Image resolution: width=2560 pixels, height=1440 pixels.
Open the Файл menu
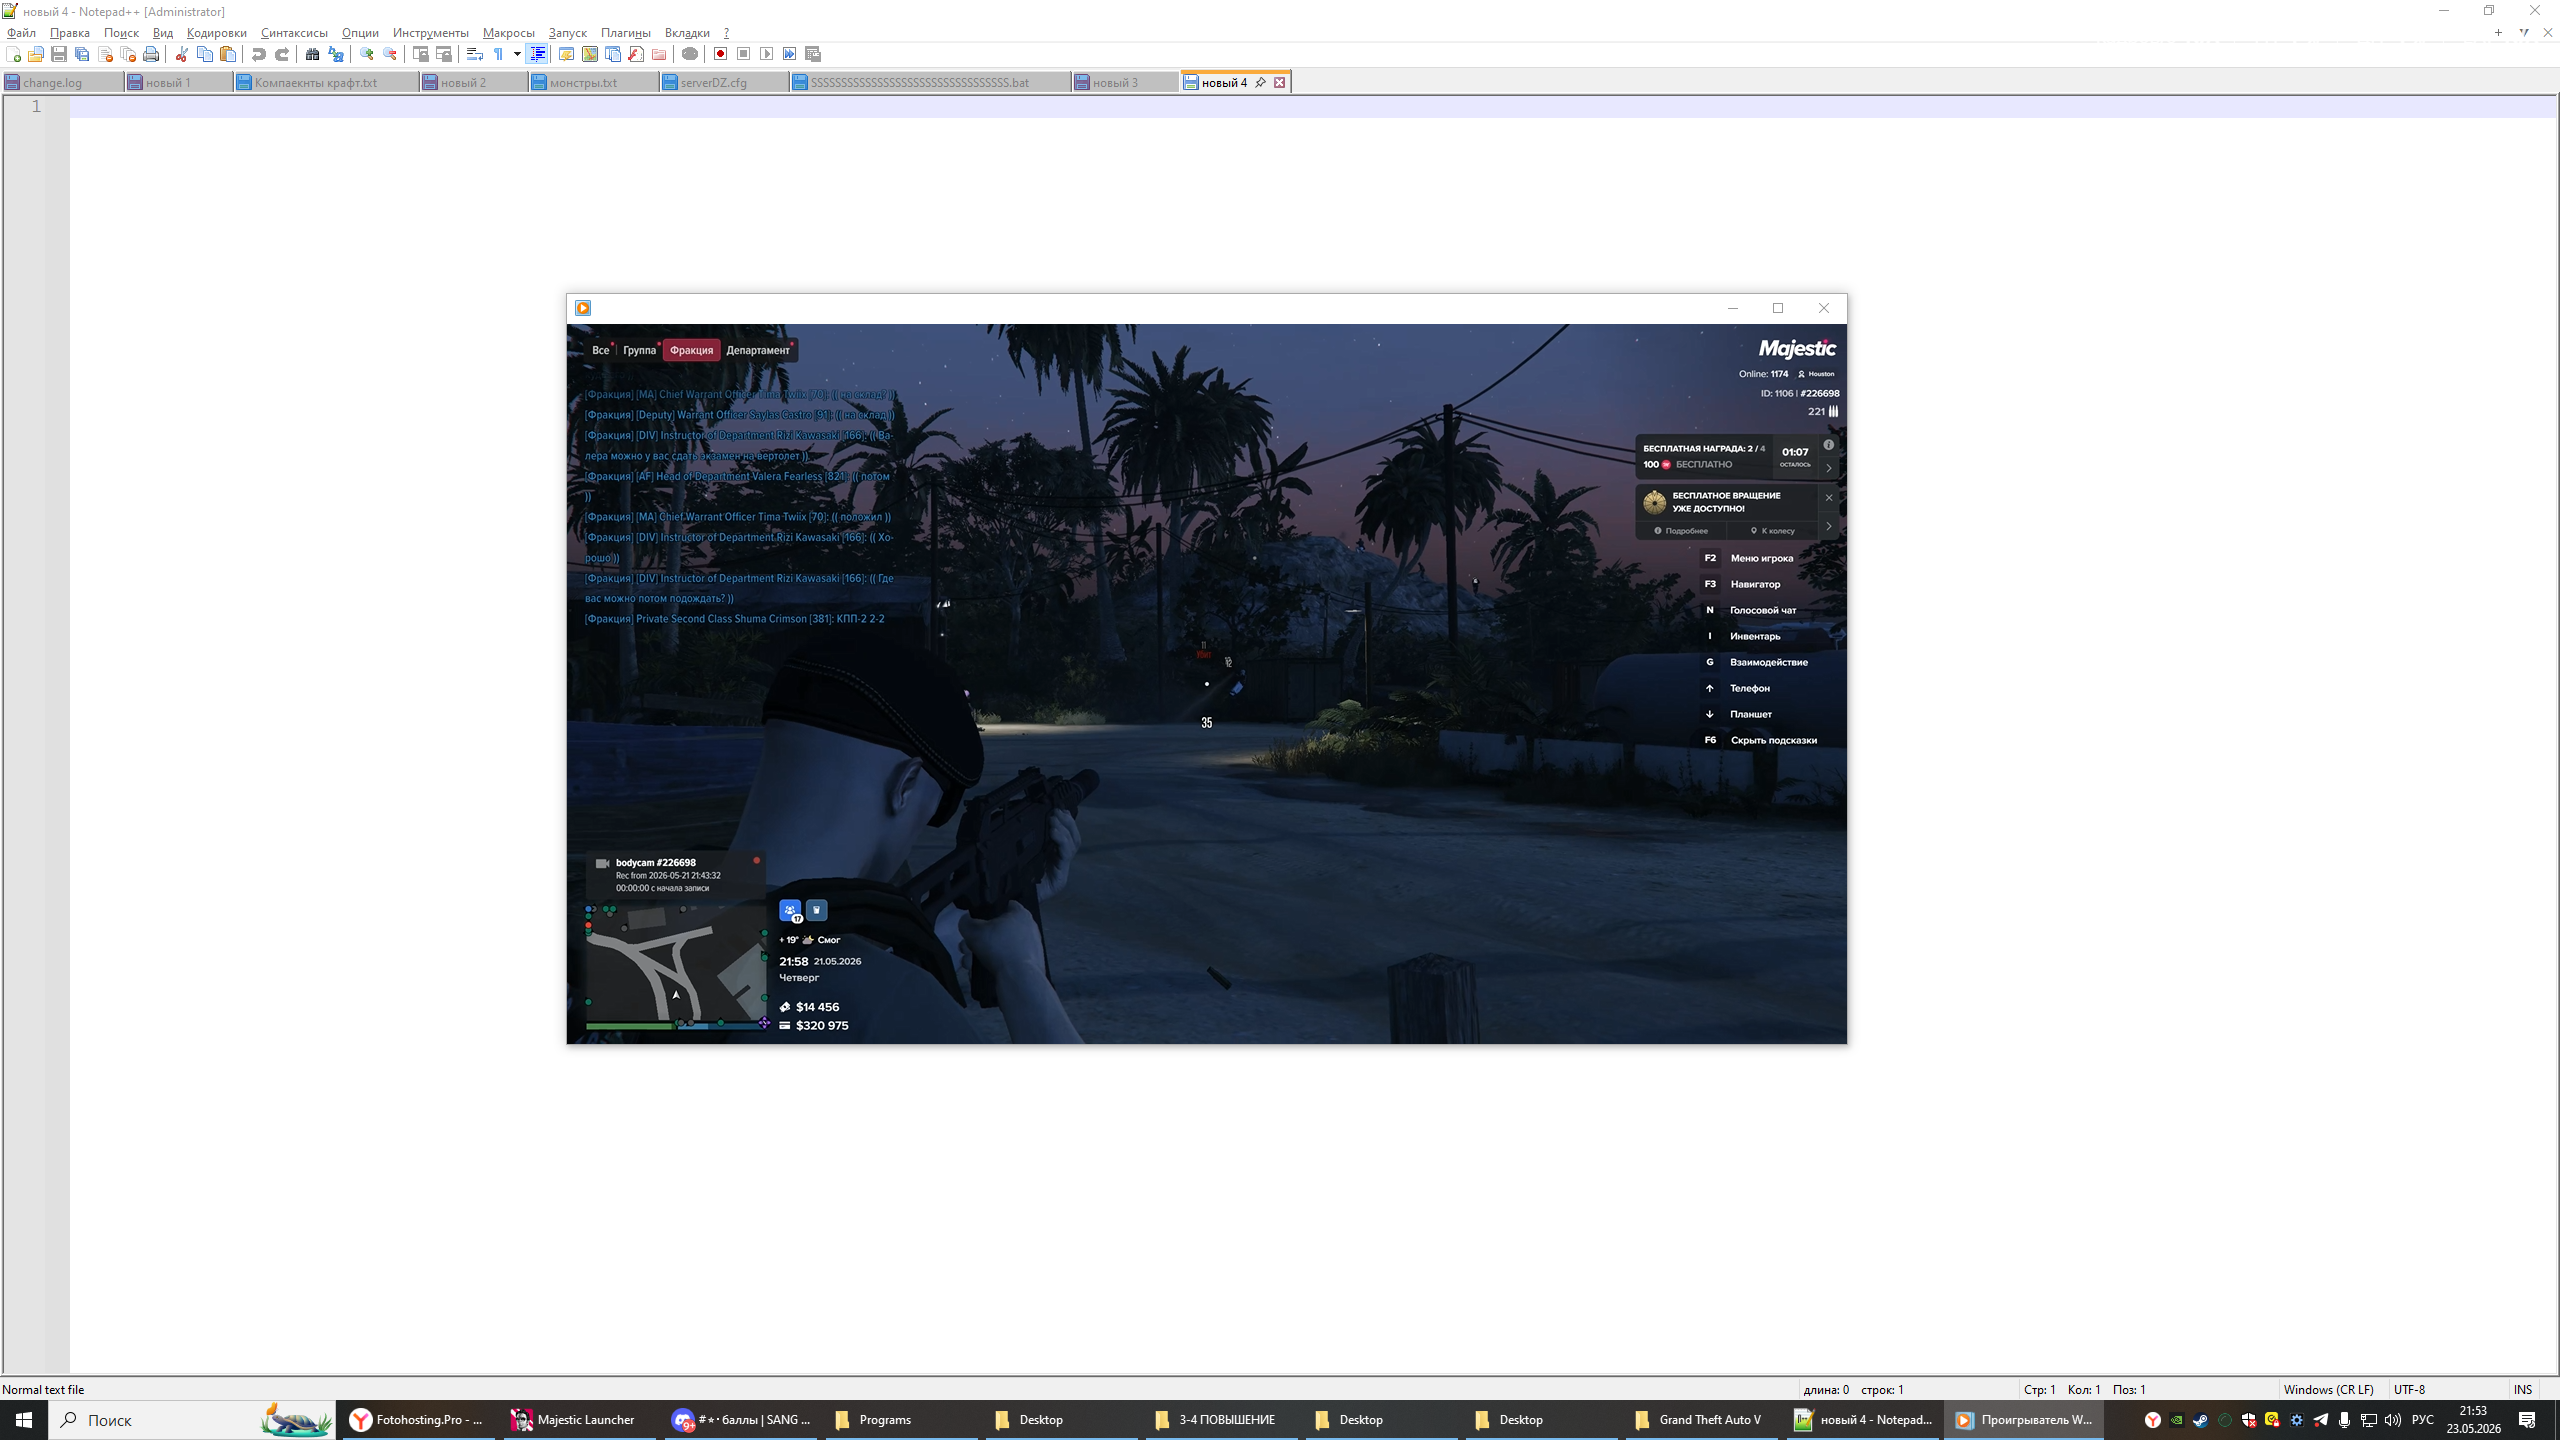tap(21, 33)
